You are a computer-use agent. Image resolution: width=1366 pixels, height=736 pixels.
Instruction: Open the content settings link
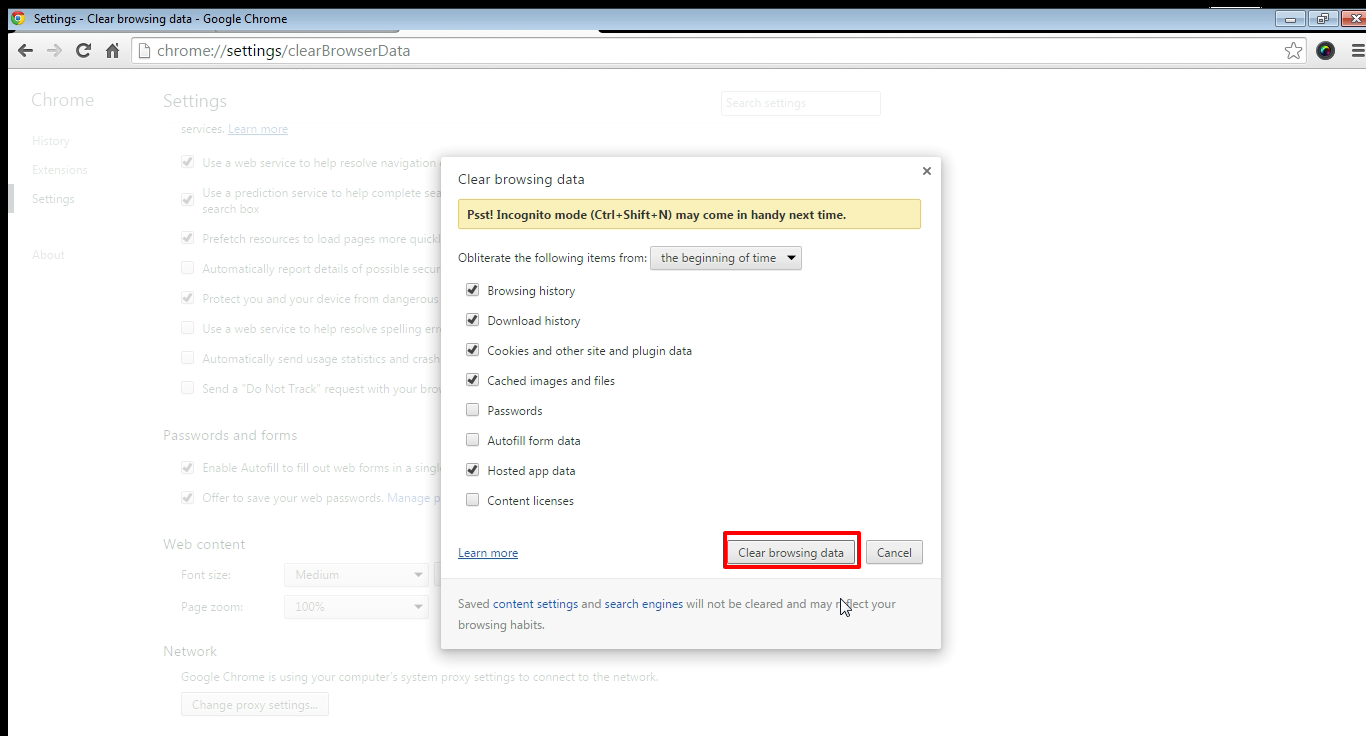coord(535,604)
